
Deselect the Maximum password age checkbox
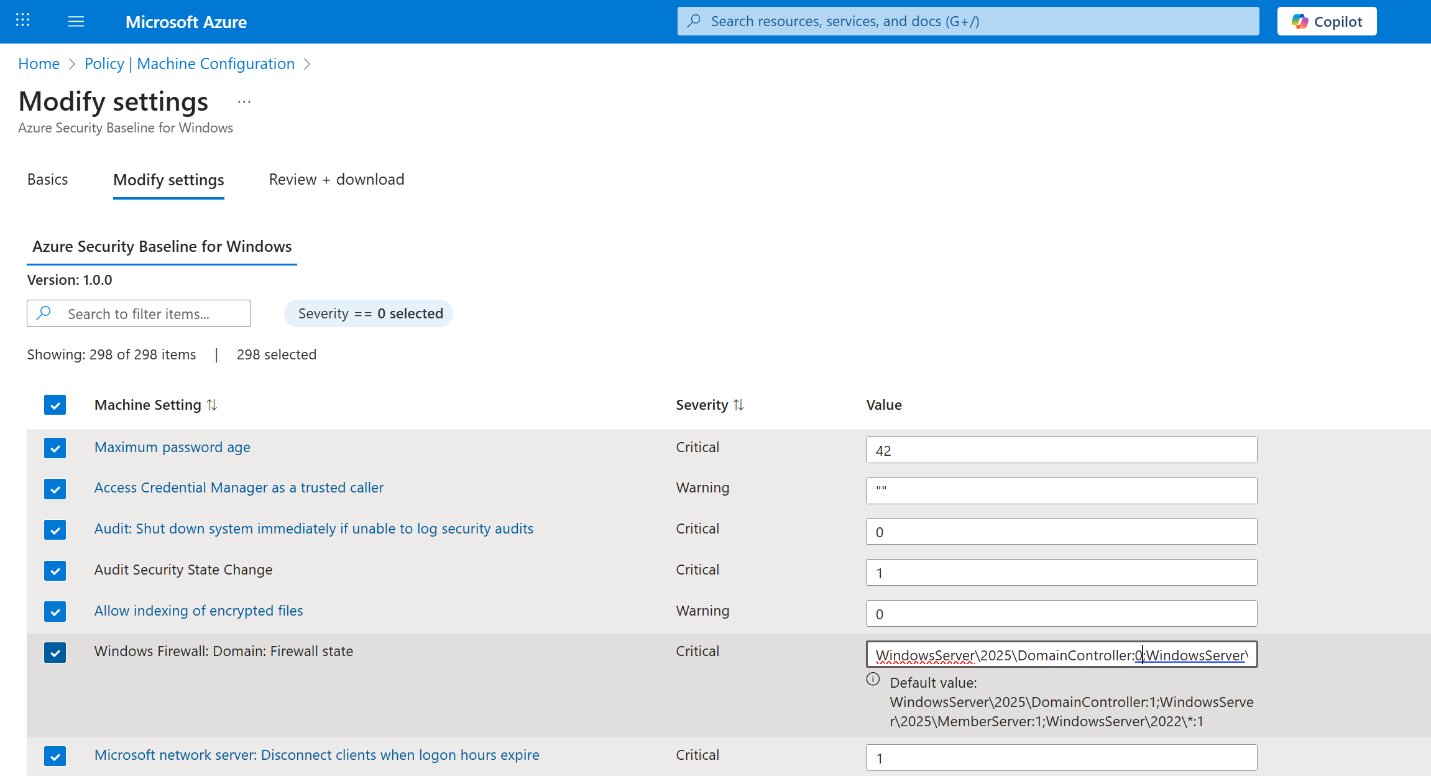(x=55, y=448)
